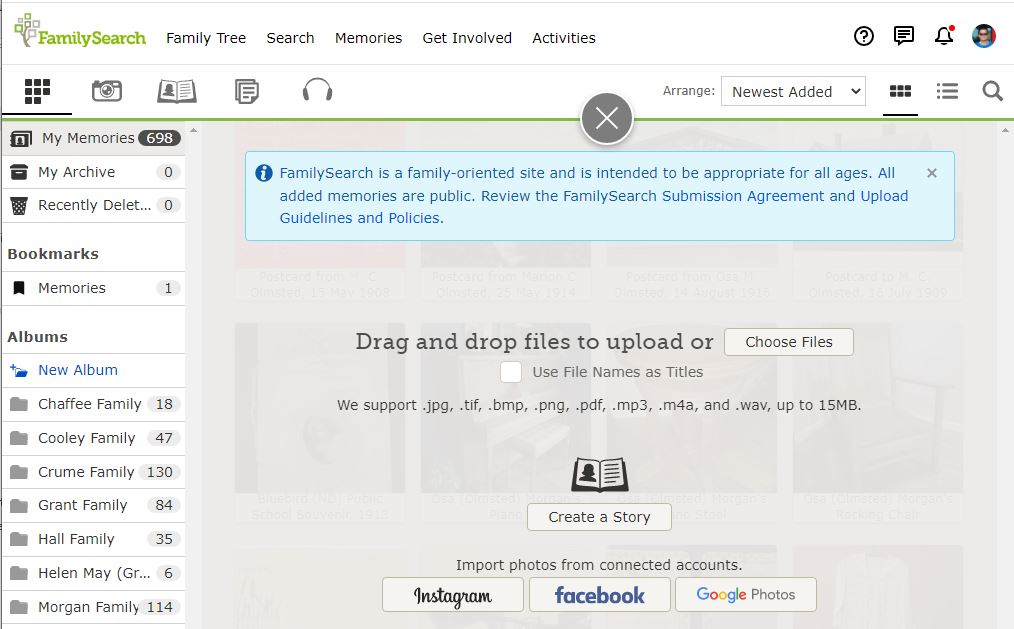
Task: Click the Create a Story book icon
Action: click(599, 474)
